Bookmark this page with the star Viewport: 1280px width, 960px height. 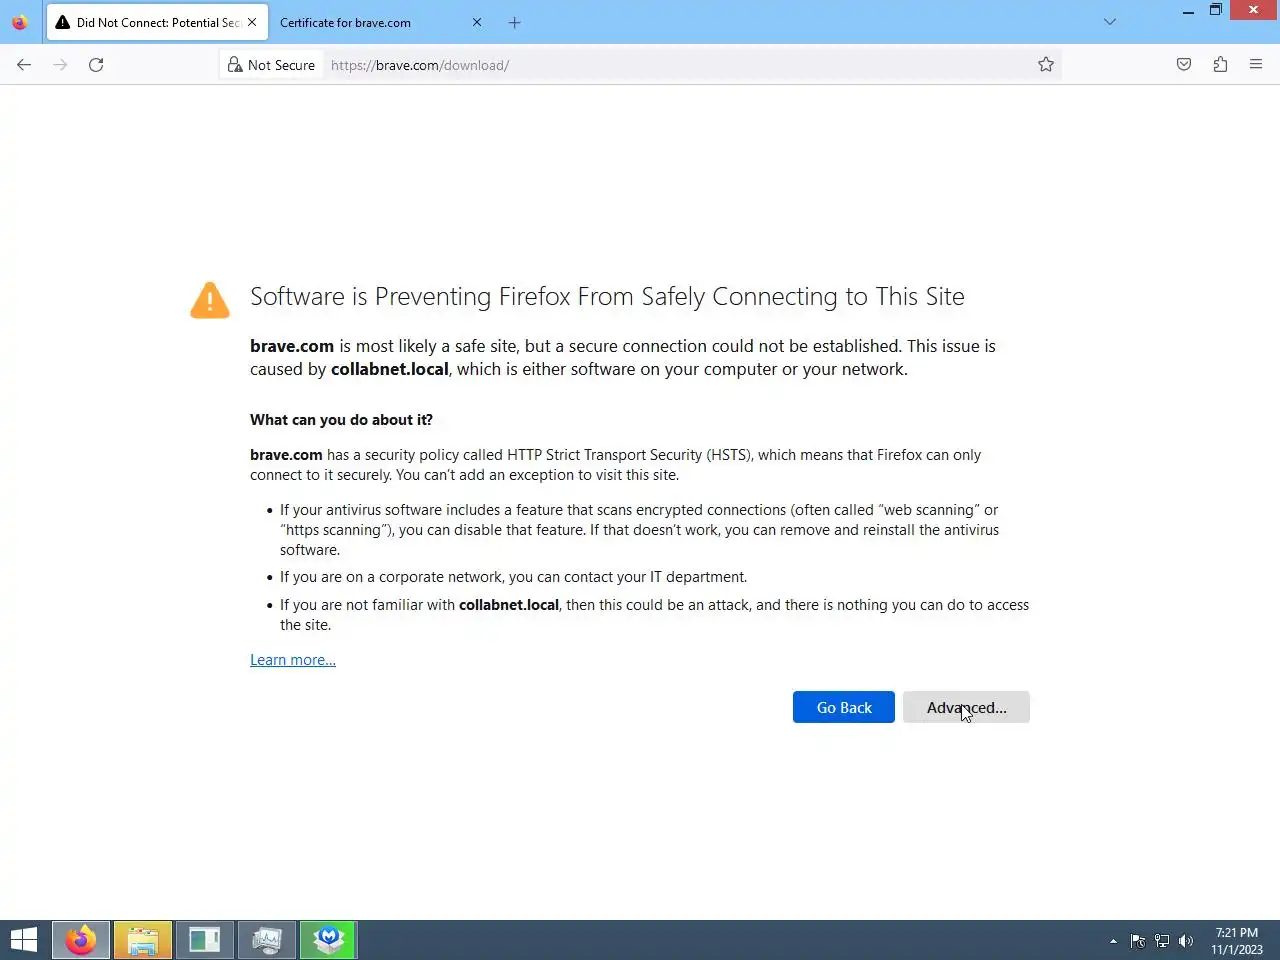[x=1046, y=65]
